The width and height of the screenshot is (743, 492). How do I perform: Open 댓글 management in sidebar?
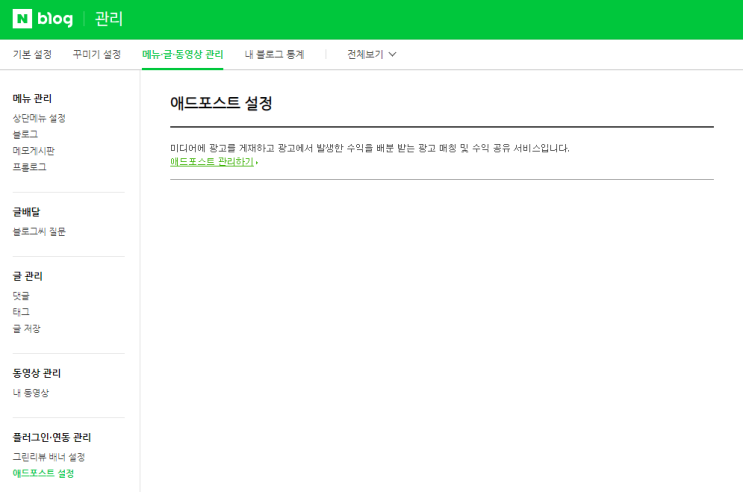point(21,296)
